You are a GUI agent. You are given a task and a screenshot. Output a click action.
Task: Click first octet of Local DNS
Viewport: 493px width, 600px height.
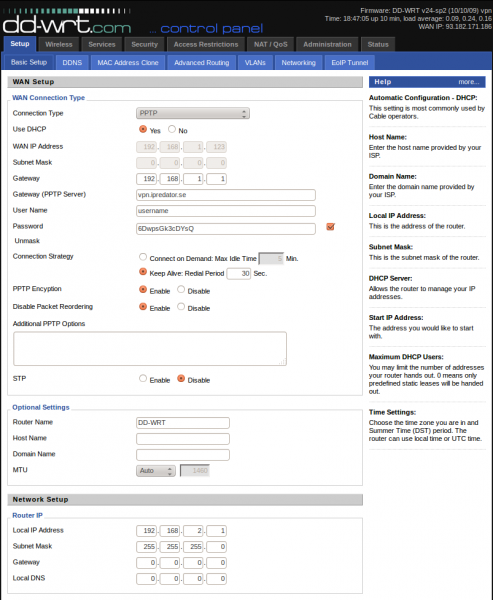(146, 579)
